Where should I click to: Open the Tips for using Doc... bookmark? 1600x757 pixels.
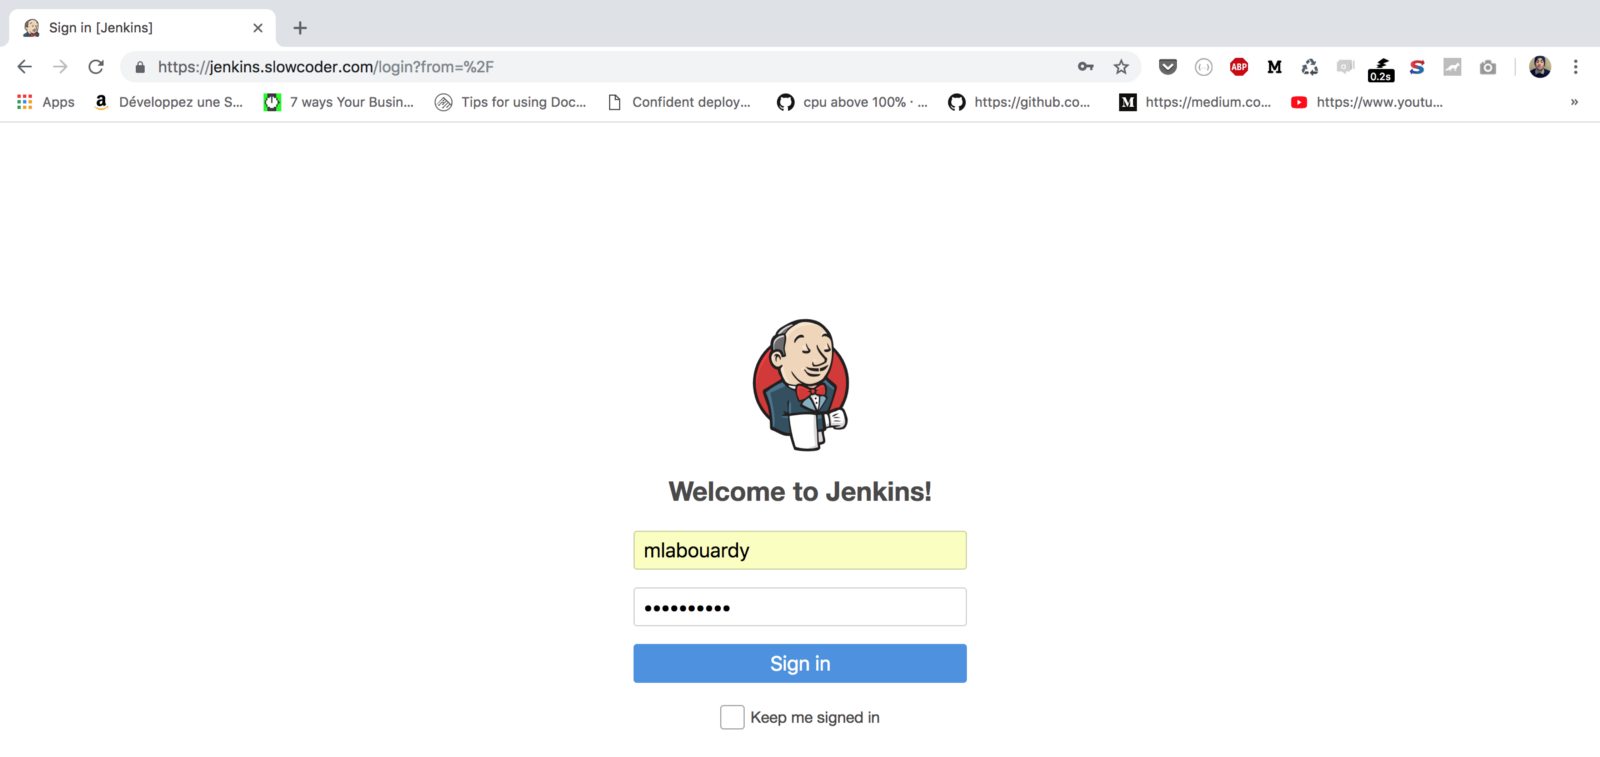click(511, 102)
